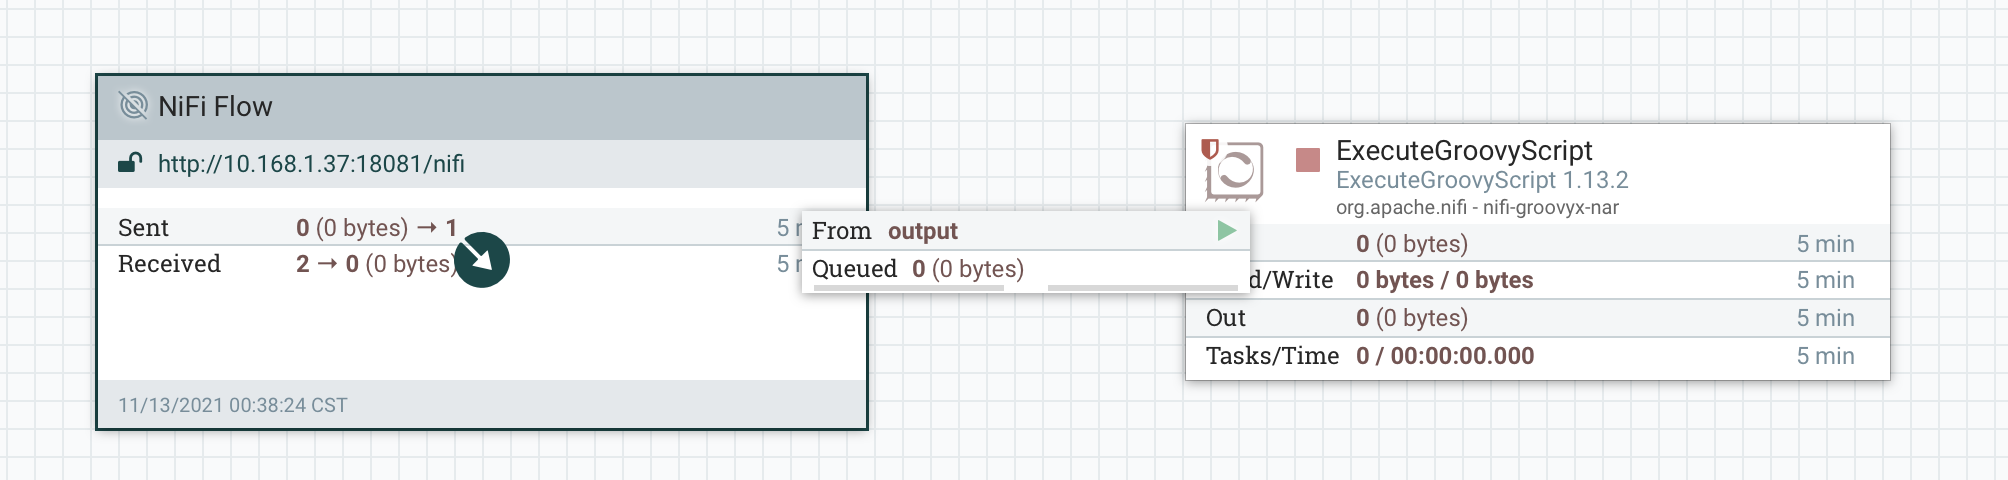Select the NiFi Flow group title
This screenshot has width=2008, height=480.
point(215,106)
